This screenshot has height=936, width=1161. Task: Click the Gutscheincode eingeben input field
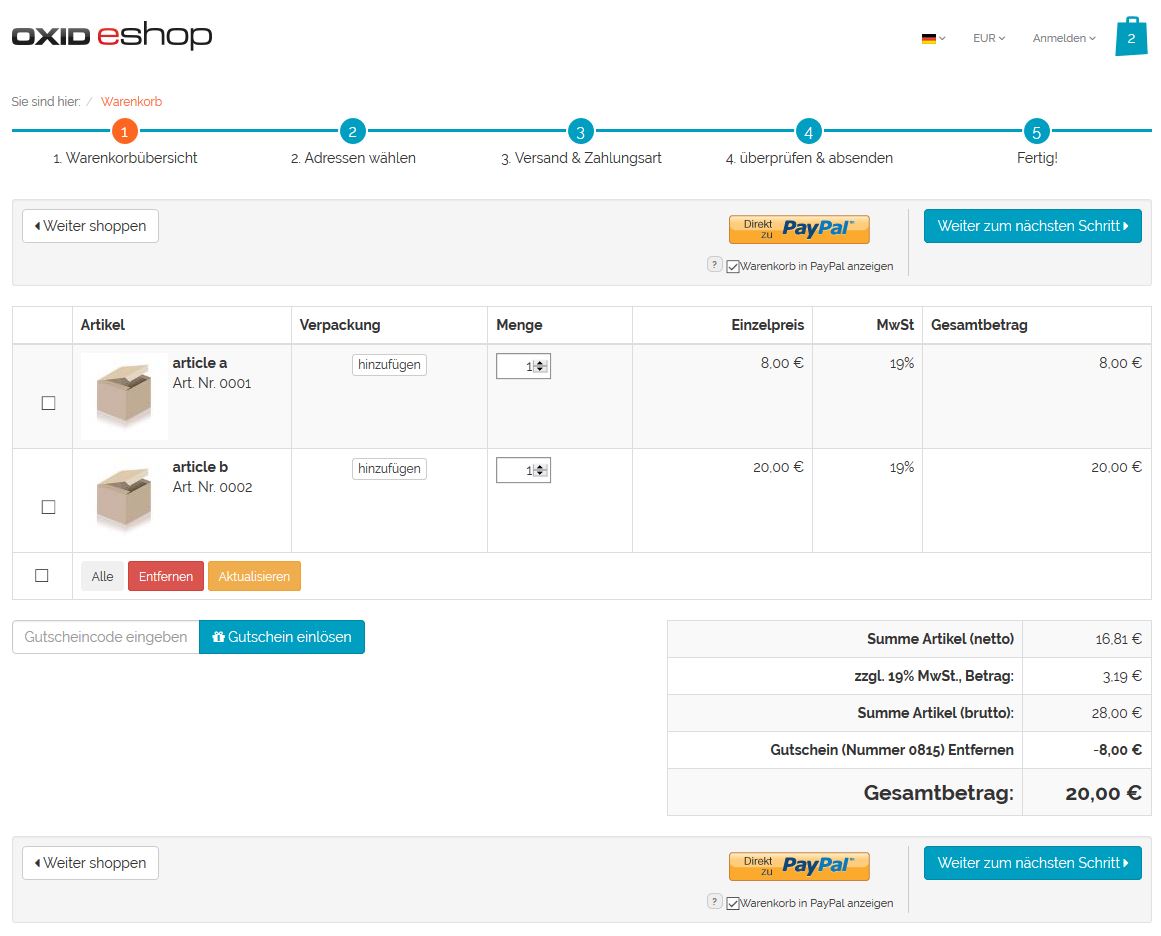pos(106,637)
